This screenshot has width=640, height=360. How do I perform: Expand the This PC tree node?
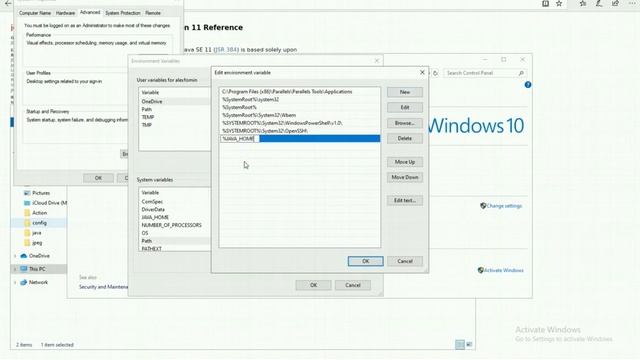[15, 269]
